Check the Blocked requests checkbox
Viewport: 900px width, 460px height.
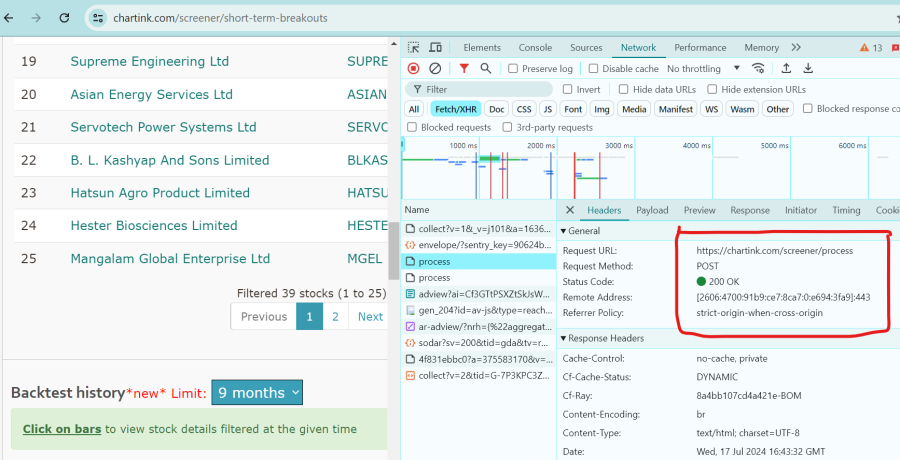click(412, 127)
